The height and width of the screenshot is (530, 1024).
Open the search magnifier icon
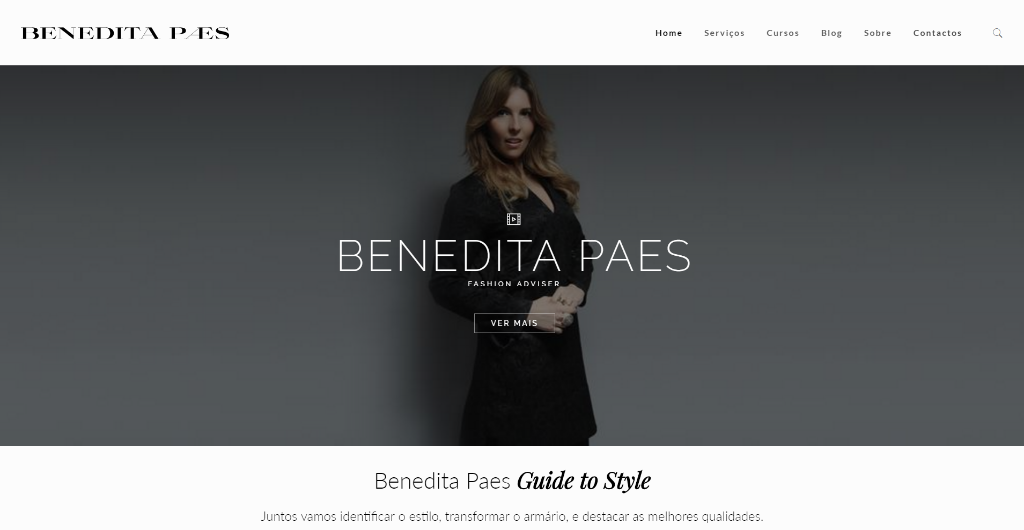[x=997, y=33]
